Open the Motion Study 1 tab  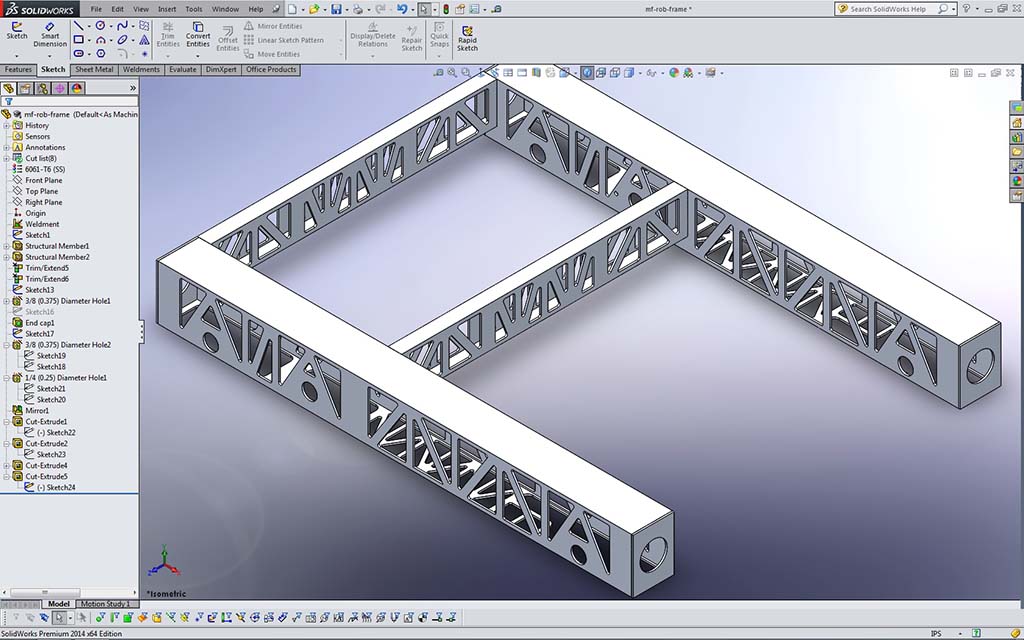tap(104, 604)
